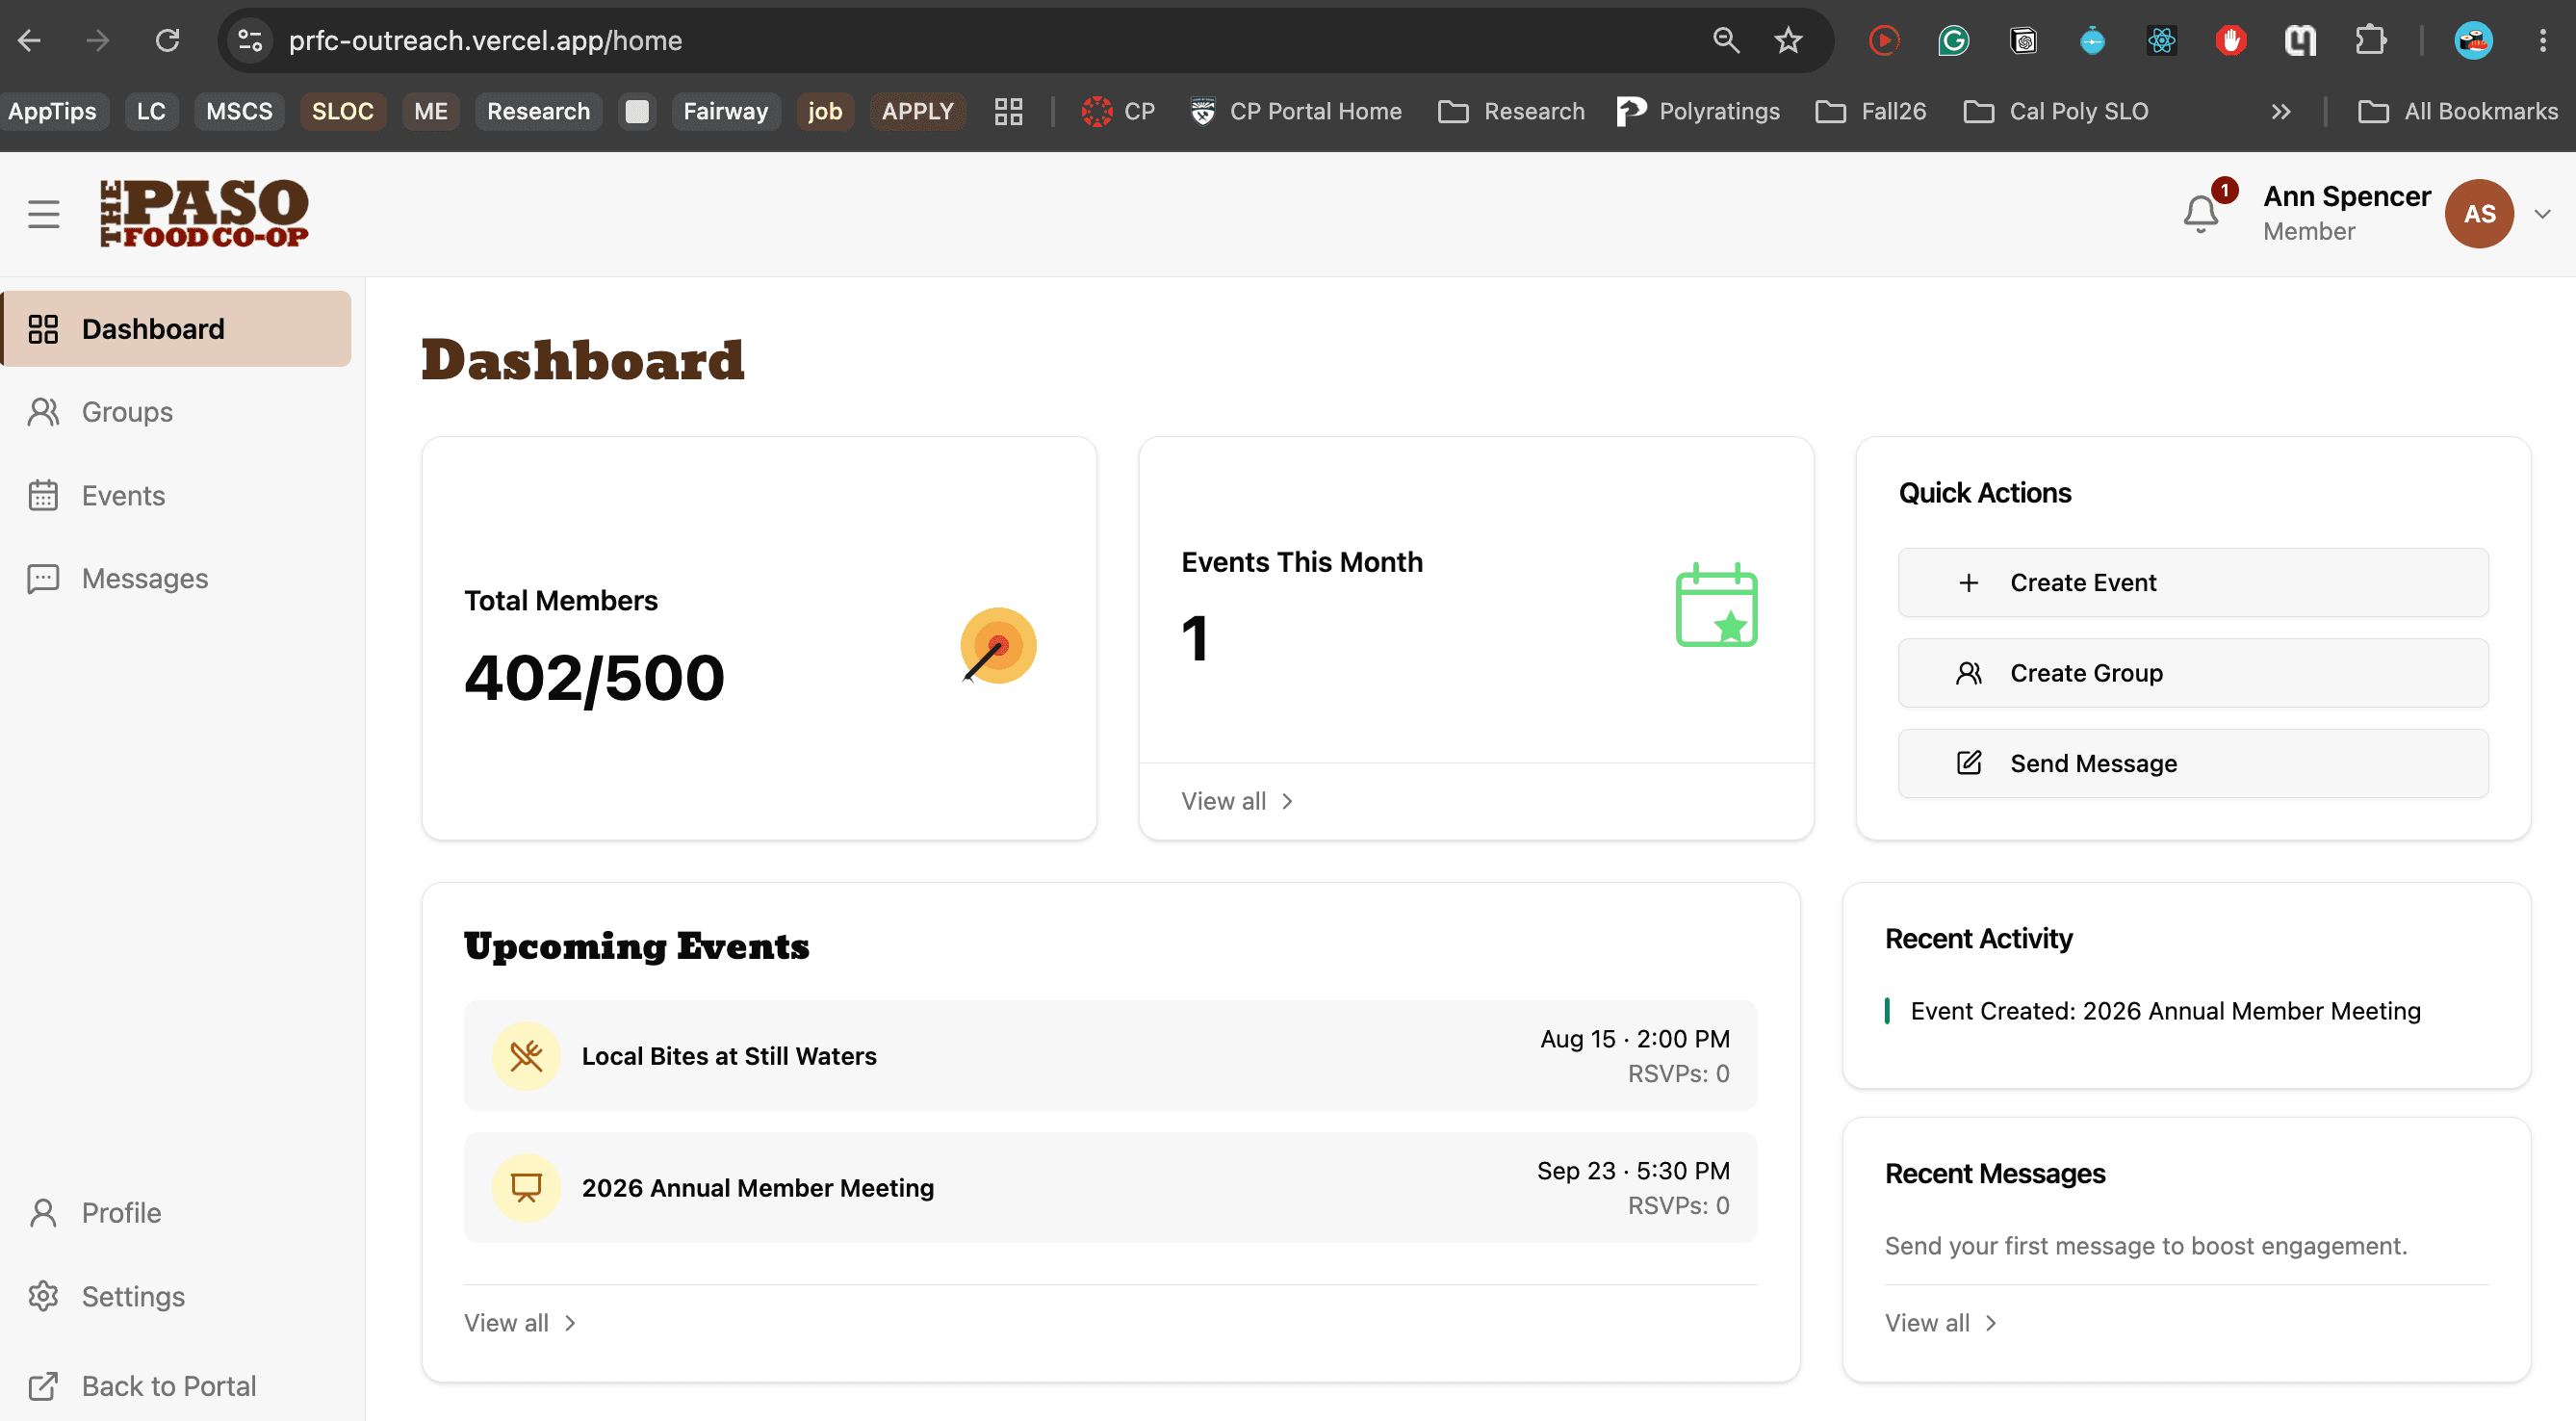Click the calendar star icon in Events card
This screenshot has width=2576, height=1421.
click(x=1716, y=605)
